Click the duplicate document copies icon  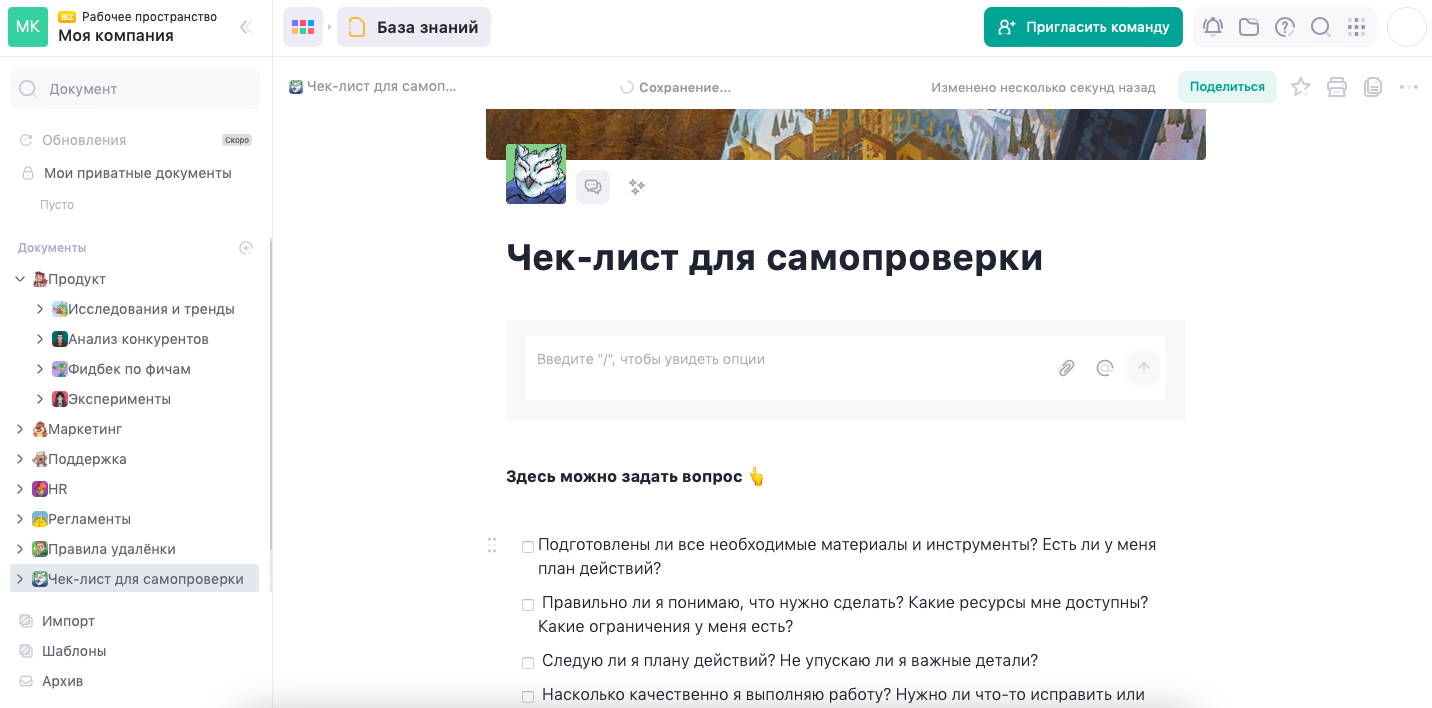click(x=1371, y=87)
